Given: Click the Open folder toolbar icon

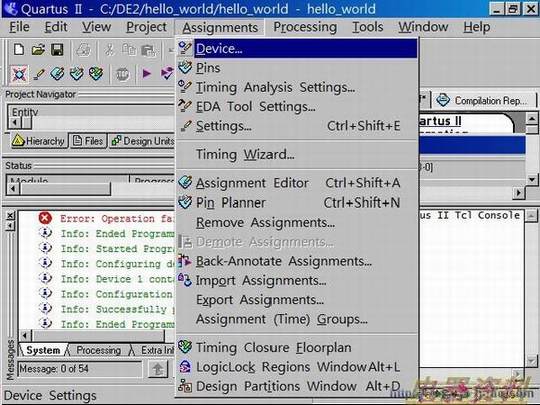Looking at the screenshot, I should pos(38,50).
